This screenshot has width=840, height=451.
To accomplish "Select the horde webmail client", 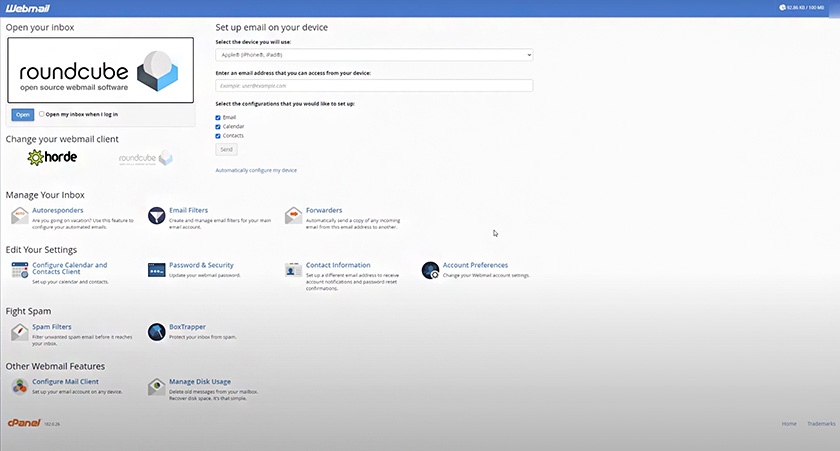I will 52,157.
